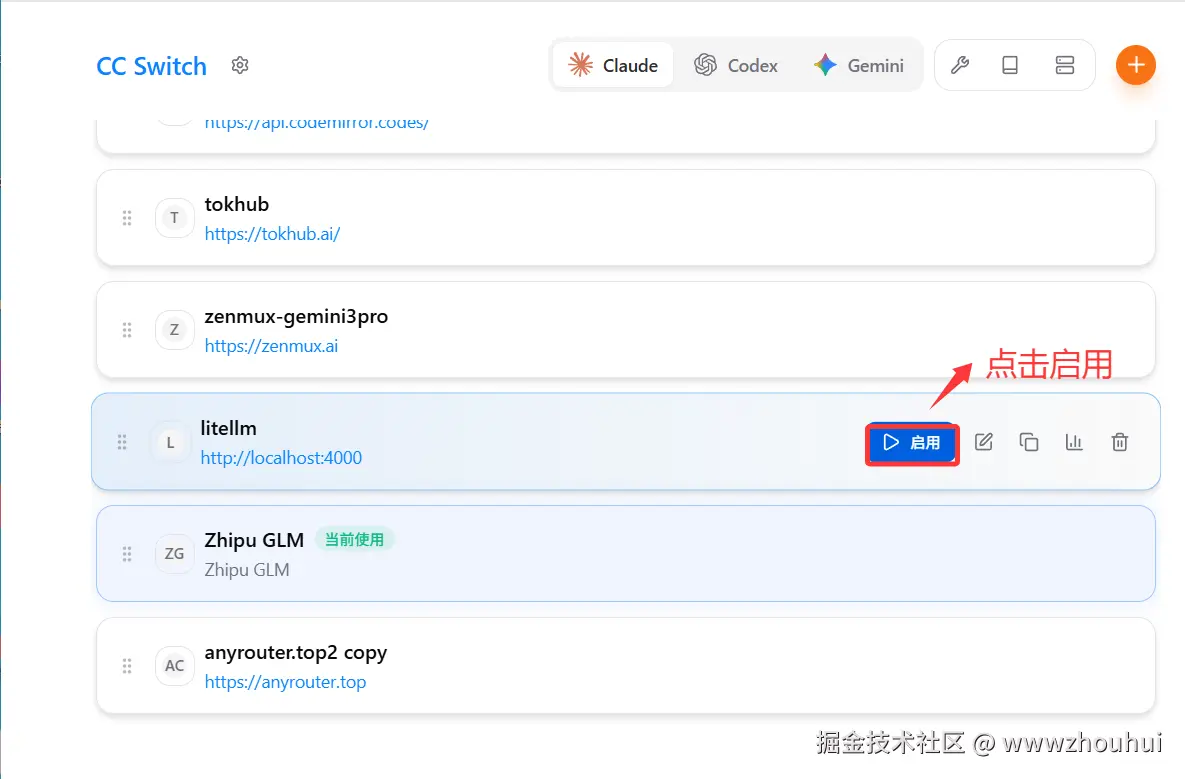Enable the litellm provider

(x=912, y=444)
